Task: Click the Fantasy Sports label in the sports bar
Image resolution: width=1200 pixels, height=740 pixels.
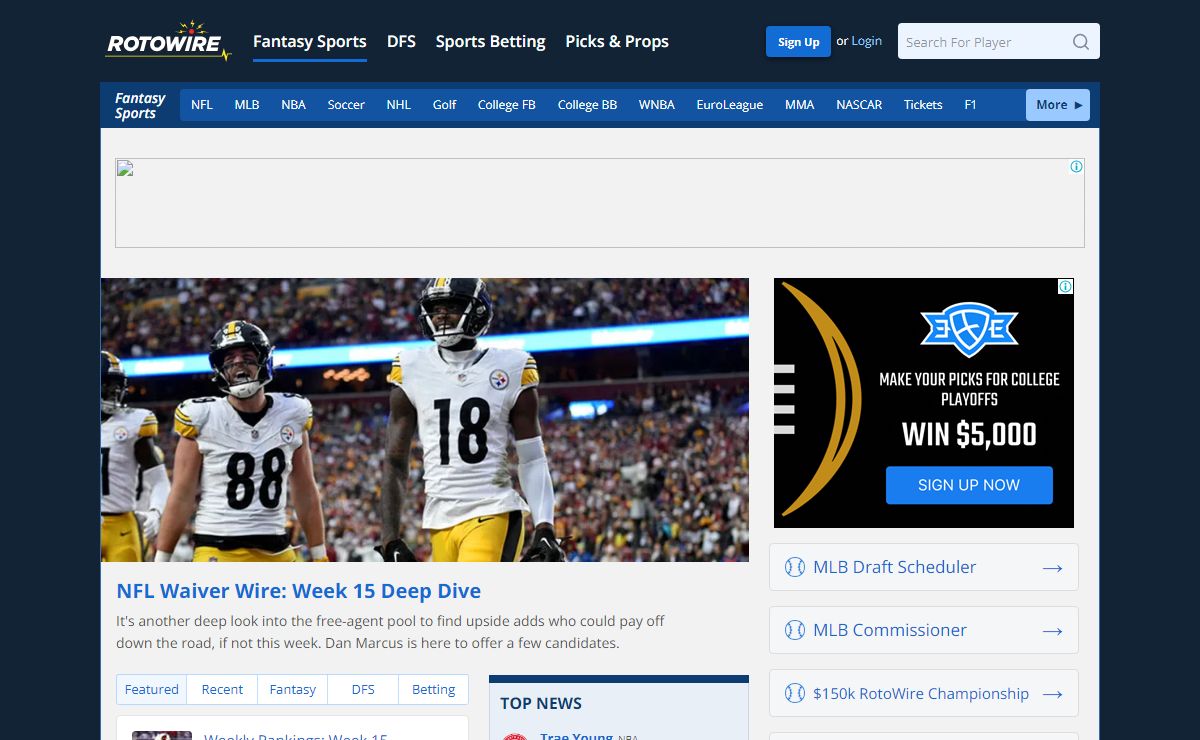Action: pos(140,105)
